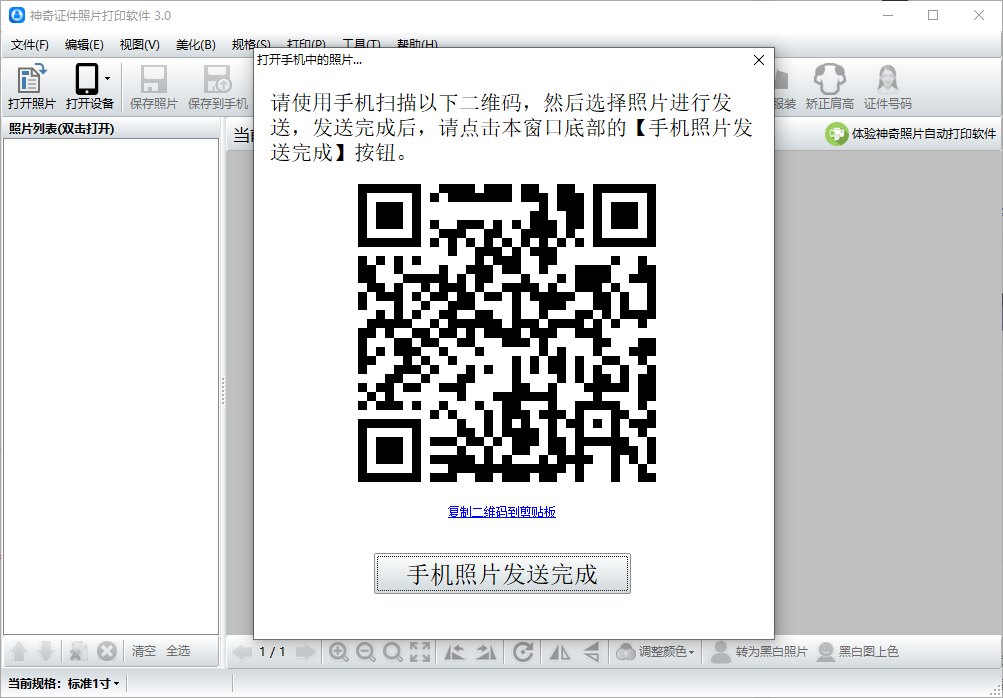
Task: Click the zoom out magnifier icon
Action: click(366, 652)
